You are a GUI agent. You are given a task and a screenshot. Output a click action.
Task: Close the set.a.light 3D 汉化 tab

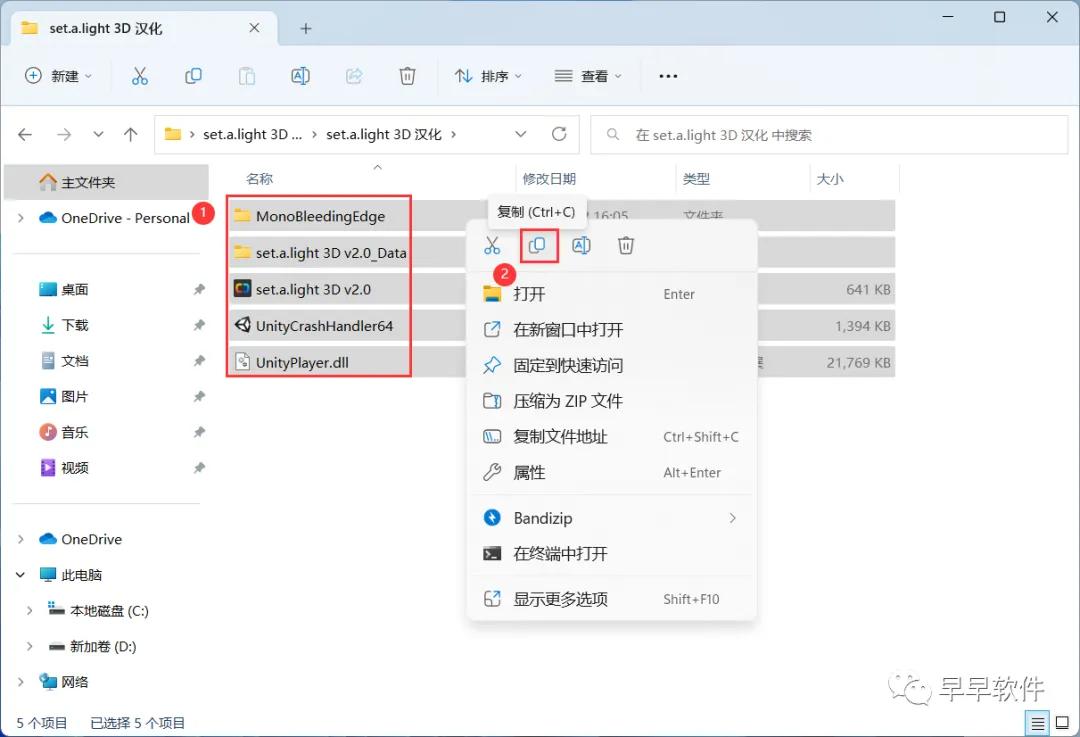254,28
